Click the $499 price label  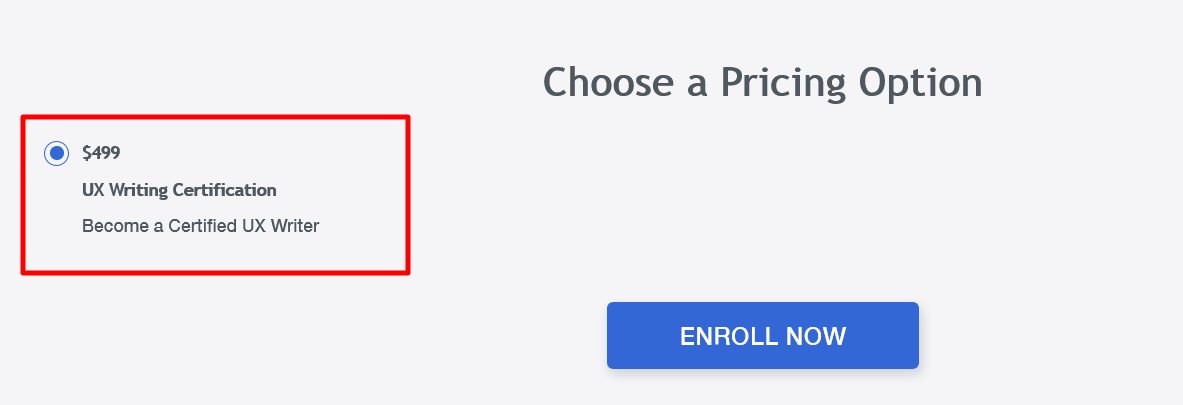[x=101, y=153]
